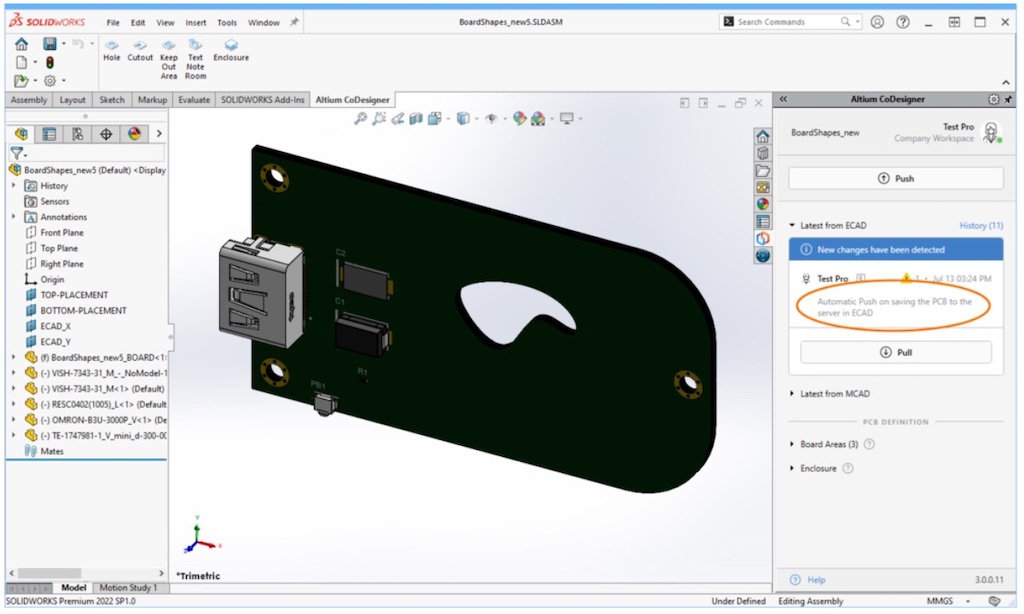Image resolution: width=1024 pixels, height=614 pixels.
Task: Click the Push button
Action: click(895, 178)
